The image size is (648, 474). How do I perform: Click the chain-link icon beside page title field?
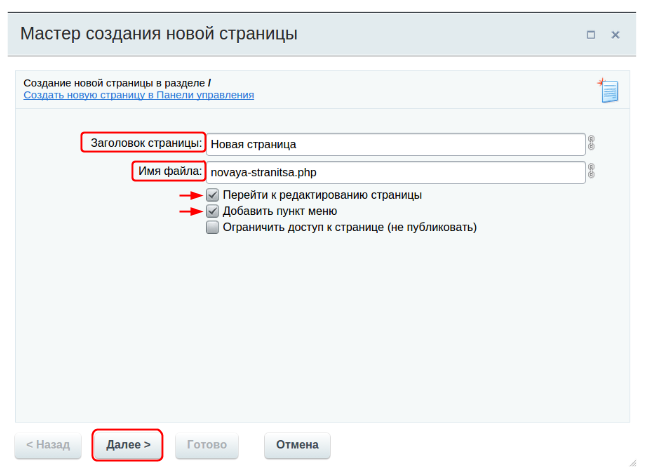pyautogui.click(x=591, y=143)
